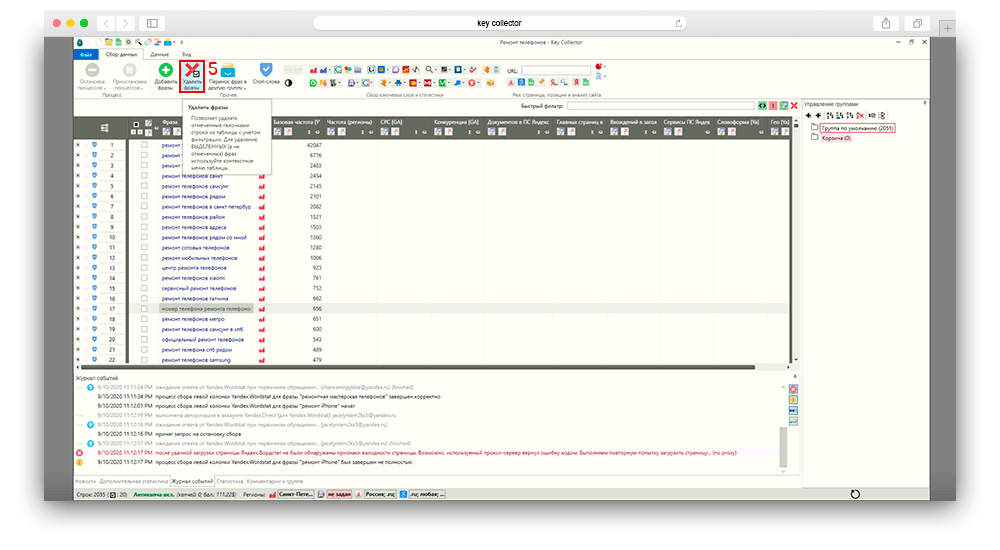Screen dimensions: 1000x550
Task: Check the checkbox for row 17
Action: (x=144, y=308)
